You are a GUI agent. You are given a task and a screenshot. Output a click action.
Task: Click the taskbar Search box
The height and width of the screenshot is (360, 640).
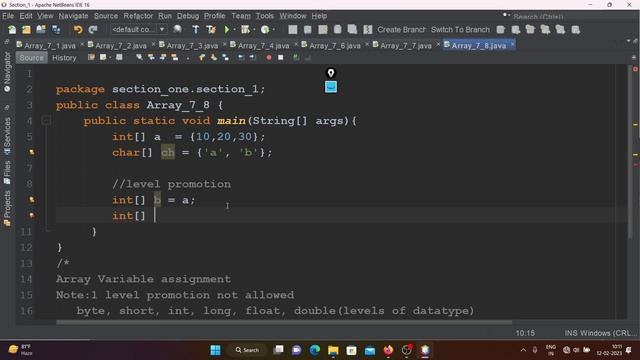[x=247, y=350]
